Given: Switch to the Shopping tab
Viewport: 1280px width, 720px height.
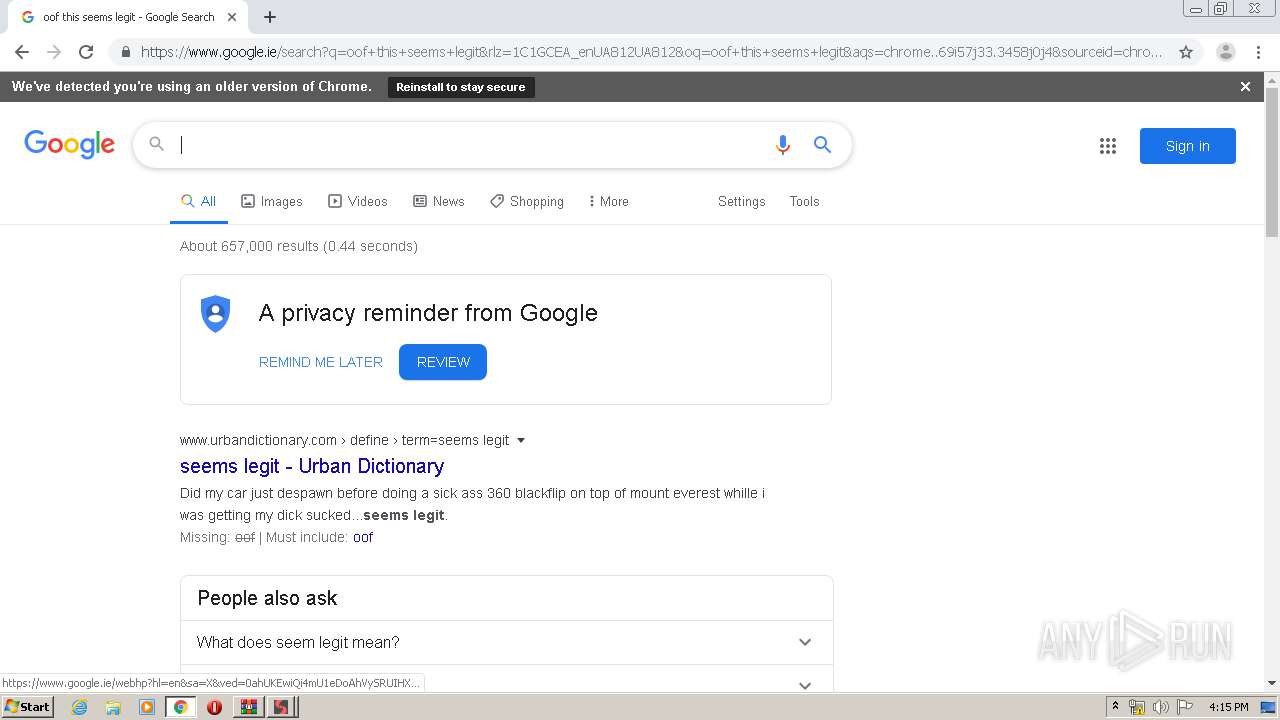Looking at the screenshot, I should (x=527, y=201).
